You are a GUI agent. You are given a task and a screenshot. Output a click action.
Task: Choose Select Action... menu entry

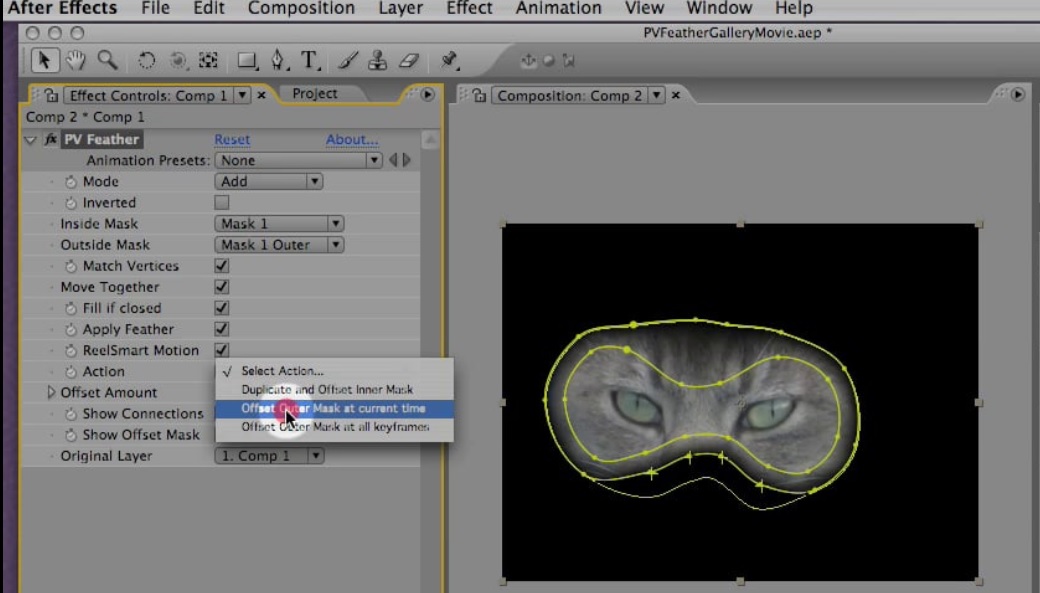click(334, 371)
